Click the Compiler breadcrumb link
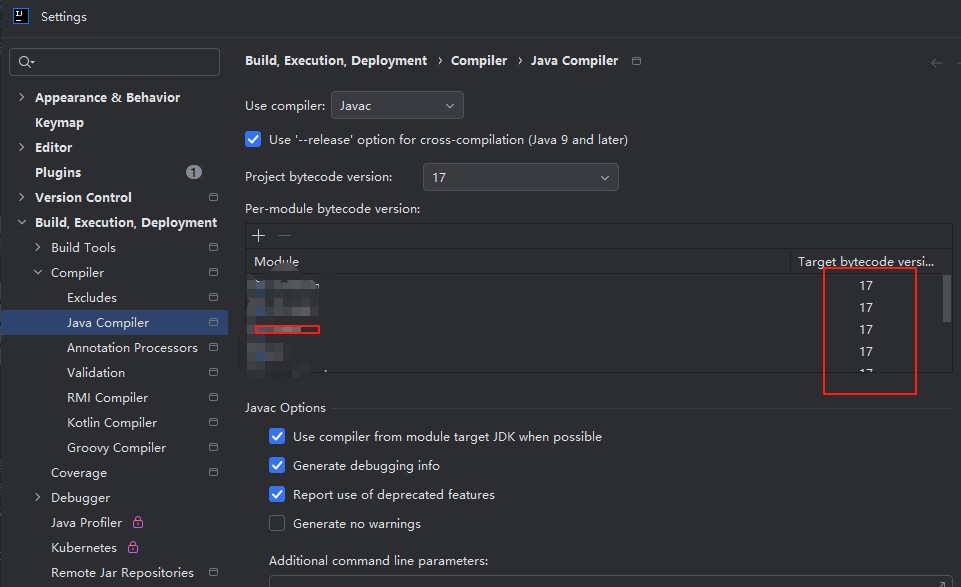 point(479,61)
